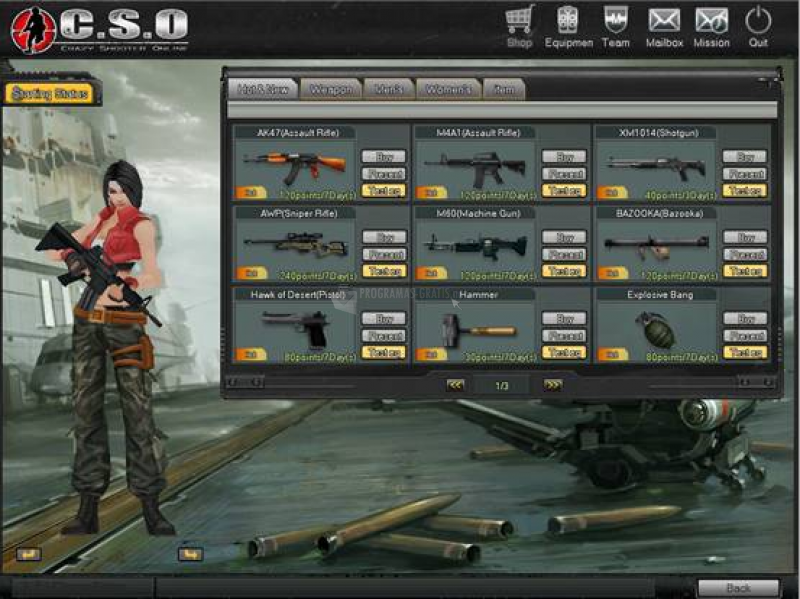Buy the Explosive Bang grenade
Screen dimensions: 800x599
745,319
